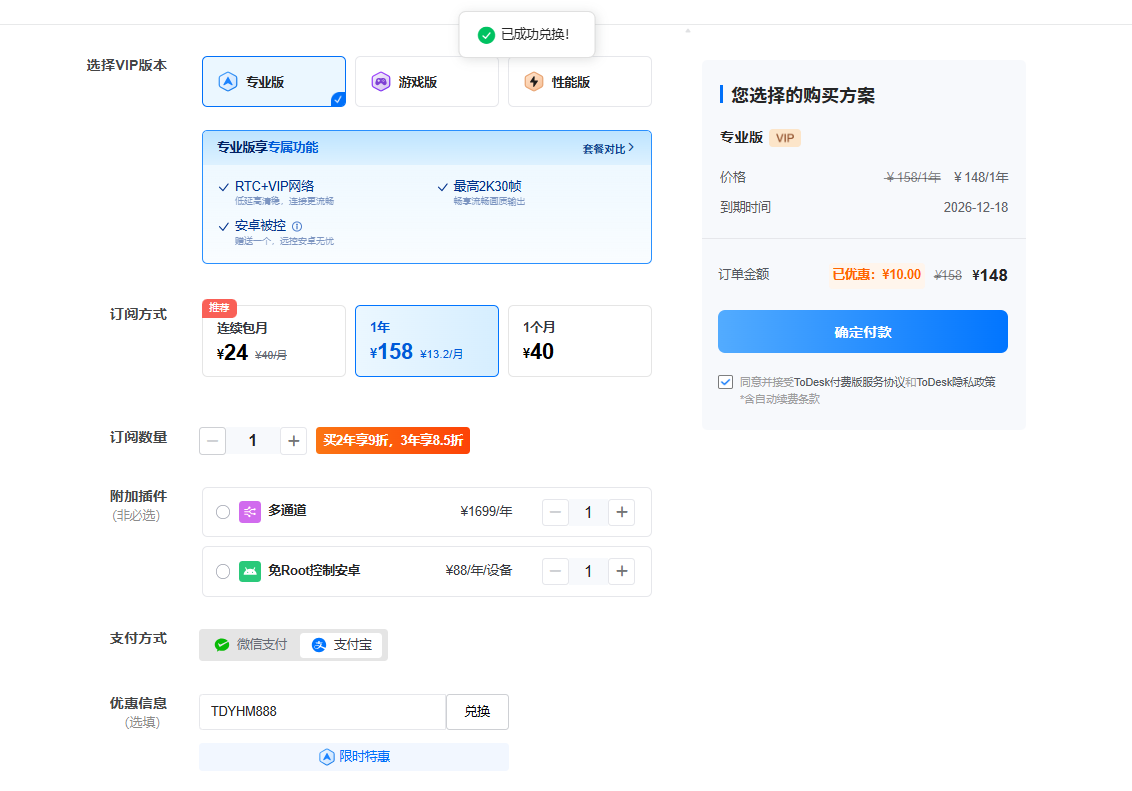Select 支付宝 payment option

(x=341, y=644)
